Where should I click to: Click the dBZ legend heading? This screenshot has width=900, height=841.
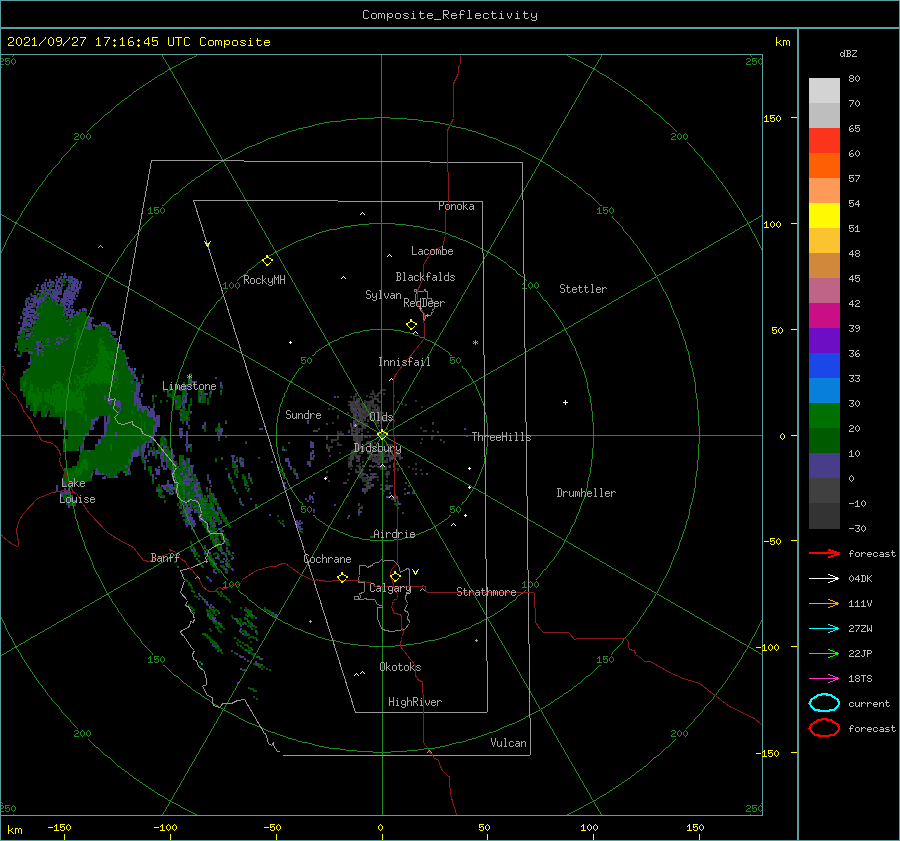coord(848,53)
